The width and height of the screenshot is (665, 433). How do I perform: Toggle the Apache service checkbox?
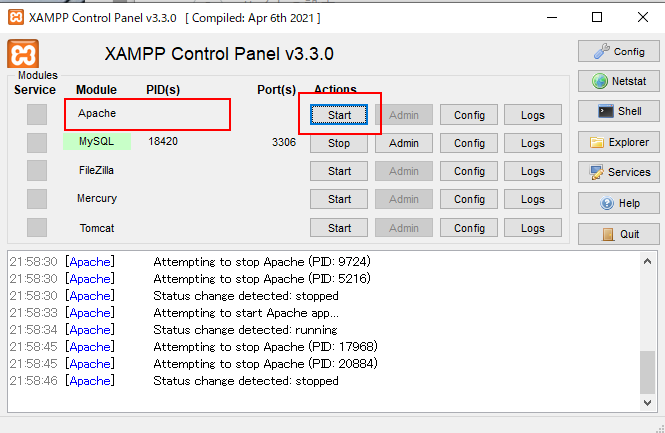37,114
